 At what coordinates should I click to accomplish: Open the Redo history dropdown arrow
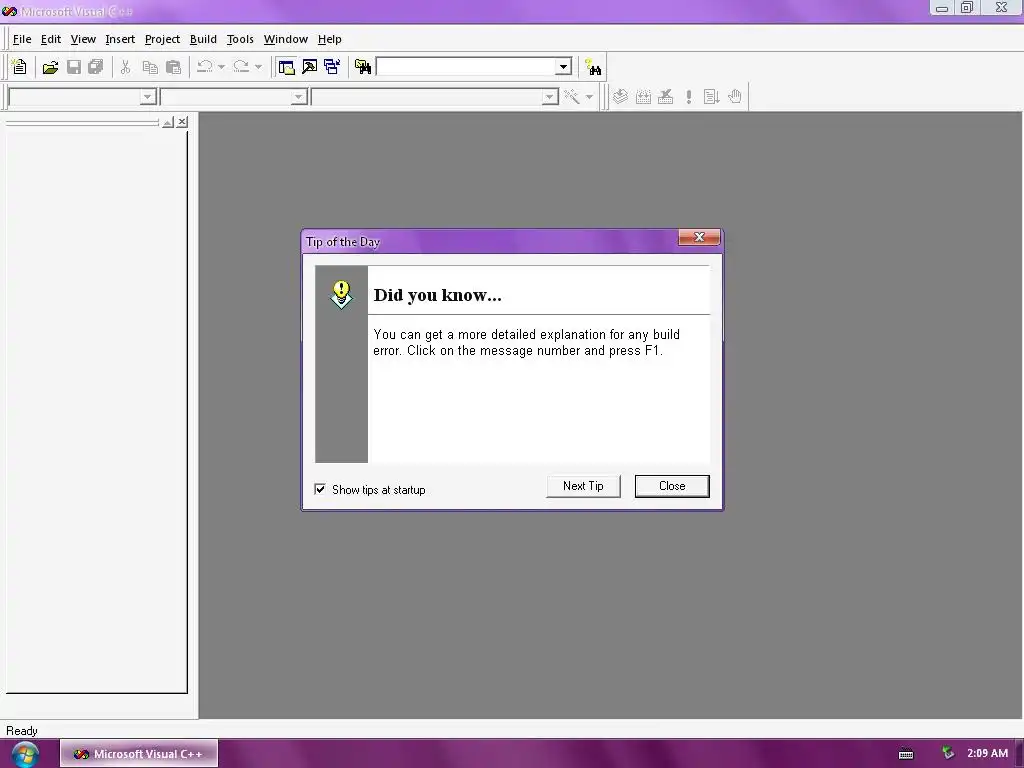(259, 67)
